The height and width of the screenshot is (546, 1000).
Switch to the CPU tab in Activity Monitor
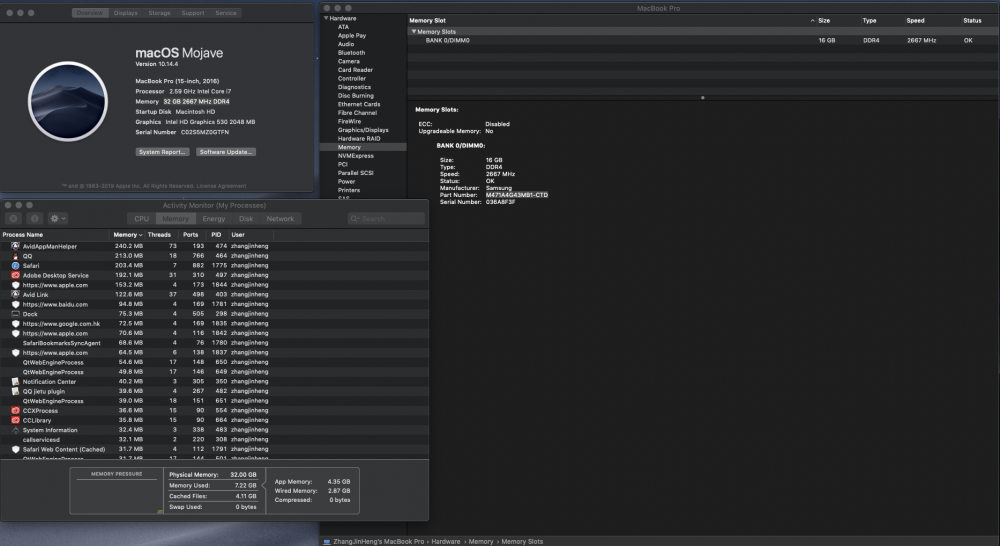pyautogui.click(x=142, y=219)
